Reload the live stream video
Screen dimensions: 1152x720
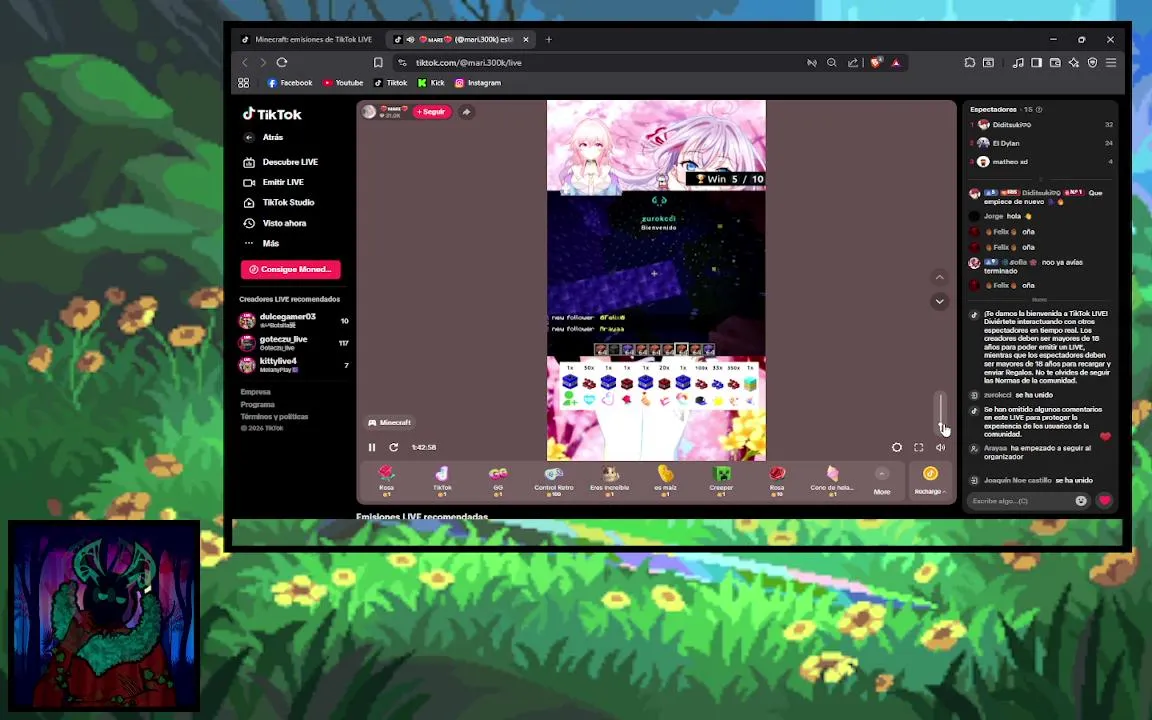(394, 447)
